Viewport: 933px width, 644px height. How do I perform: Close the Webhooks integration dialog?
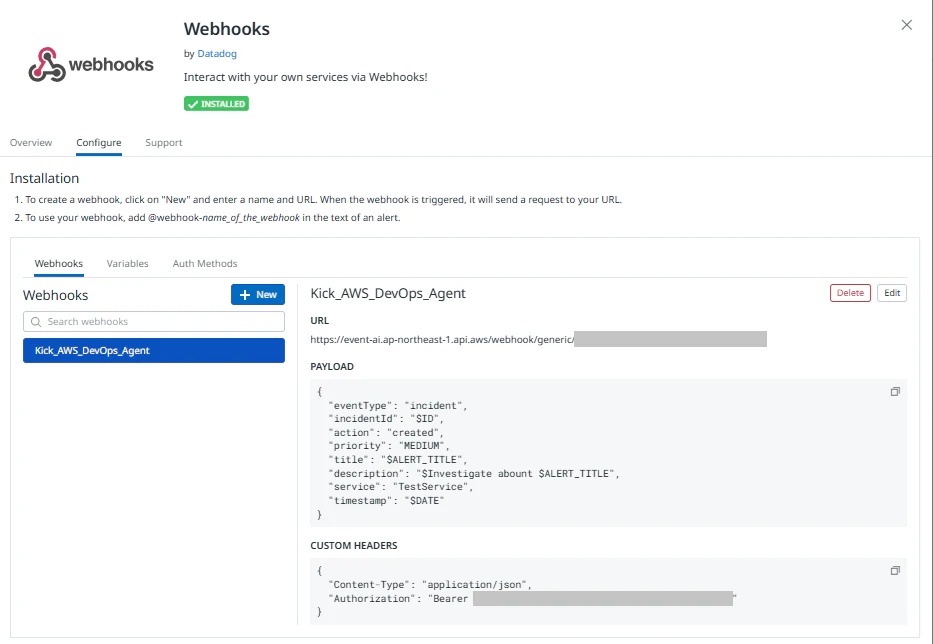[906, 25]
